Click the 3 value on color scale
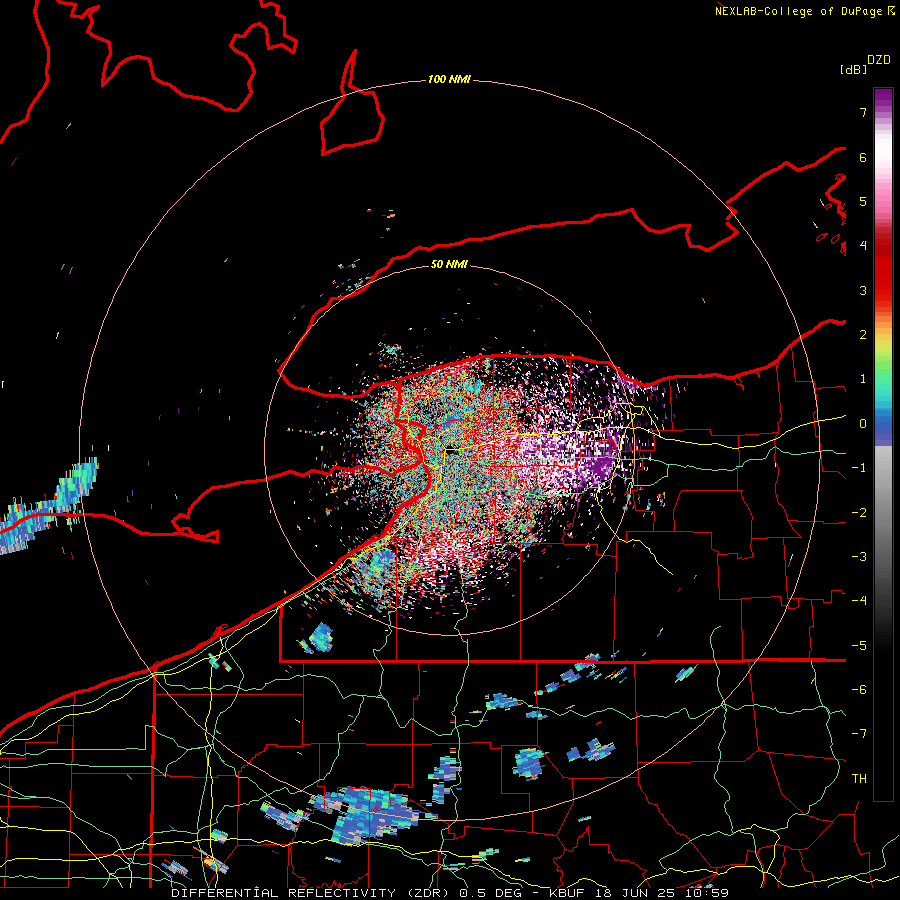Viewport: 900px width, 900px height. click(863, 290)
